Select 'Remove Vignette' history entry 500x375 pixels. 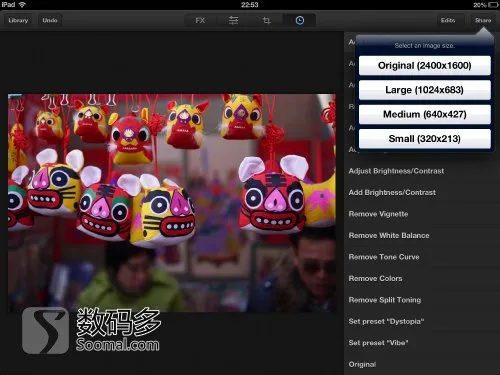422,214
